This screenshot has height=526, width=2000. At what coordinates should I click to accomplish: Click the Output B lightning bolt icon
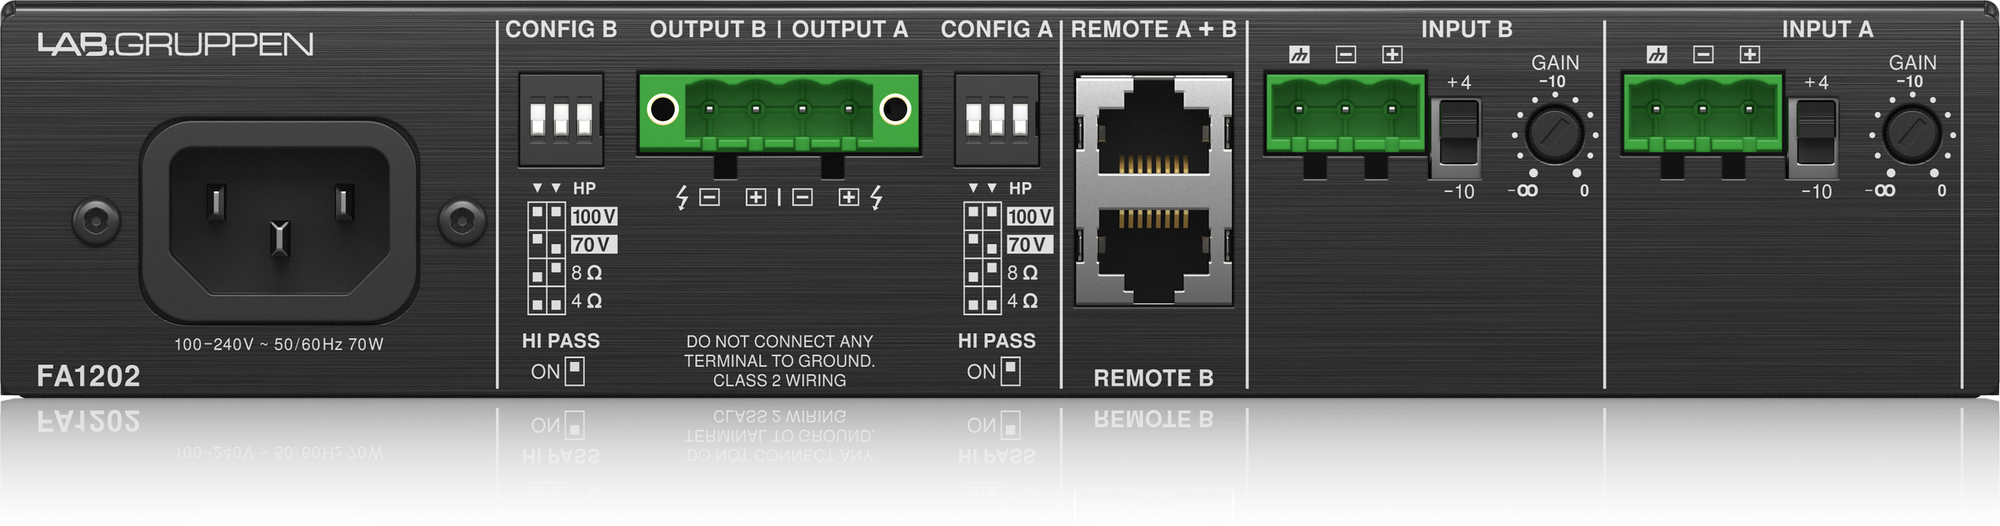pyautogui.click(x=682, y=197)
